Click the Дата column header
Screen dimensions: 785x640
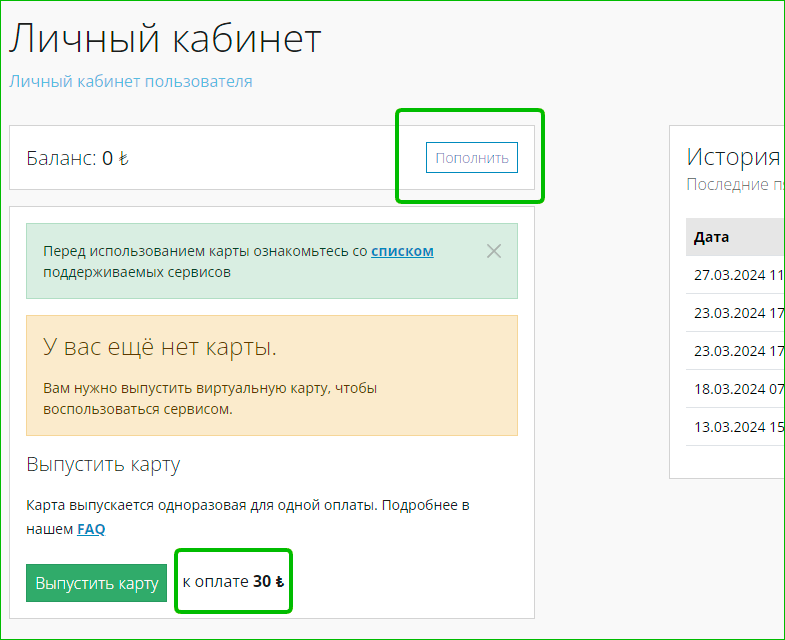(x=711, y=237)
